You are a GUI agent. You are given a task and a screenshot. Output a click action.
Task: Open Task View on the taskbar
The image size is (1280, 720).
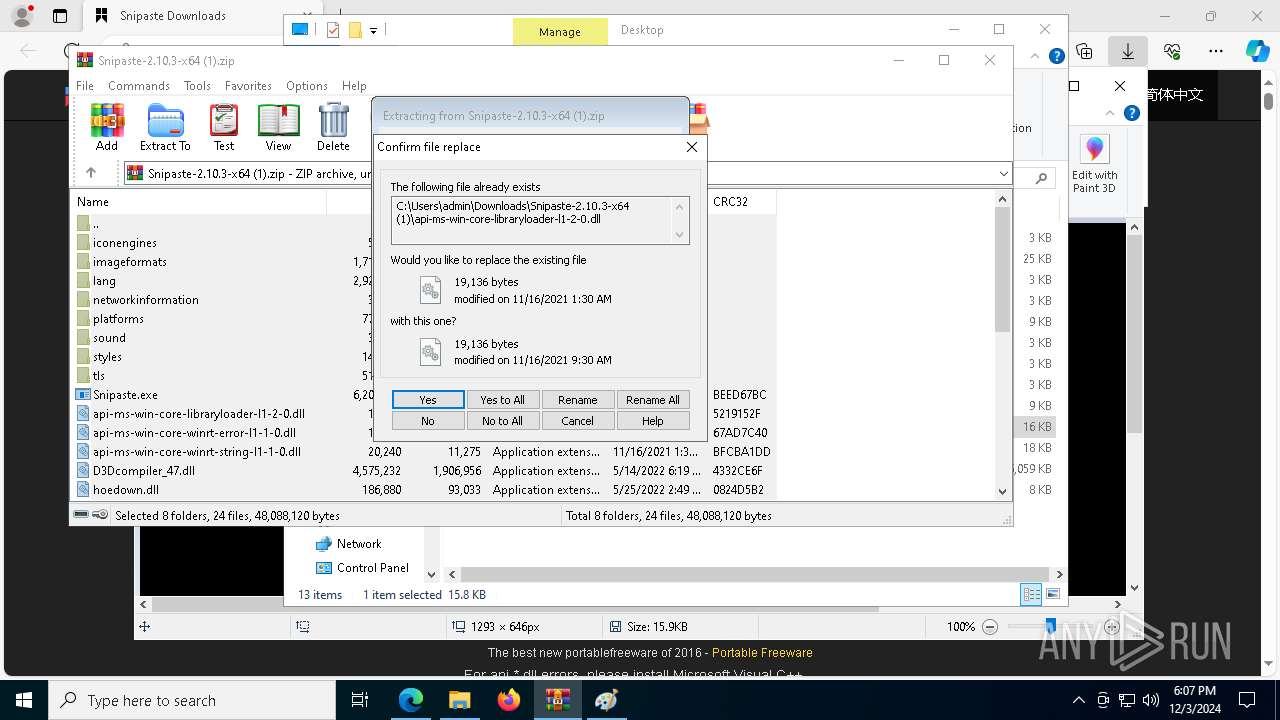(361, 700)
